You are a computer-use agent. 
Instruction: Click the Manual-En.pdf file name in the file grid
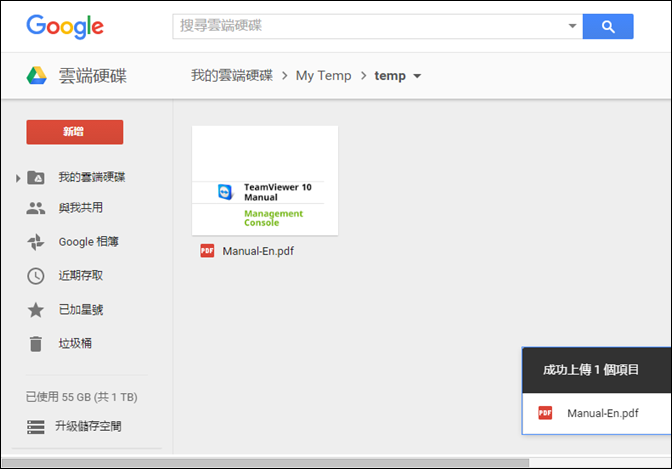(258, 251)
